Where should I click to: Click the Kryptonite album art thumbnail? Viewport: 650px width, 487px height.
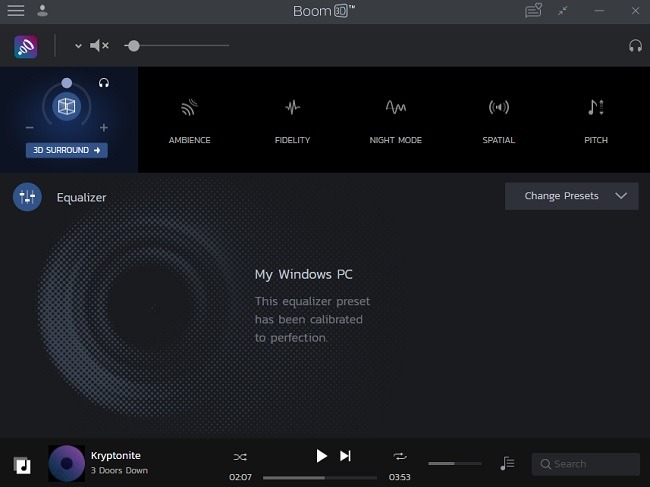click(67, 463)
